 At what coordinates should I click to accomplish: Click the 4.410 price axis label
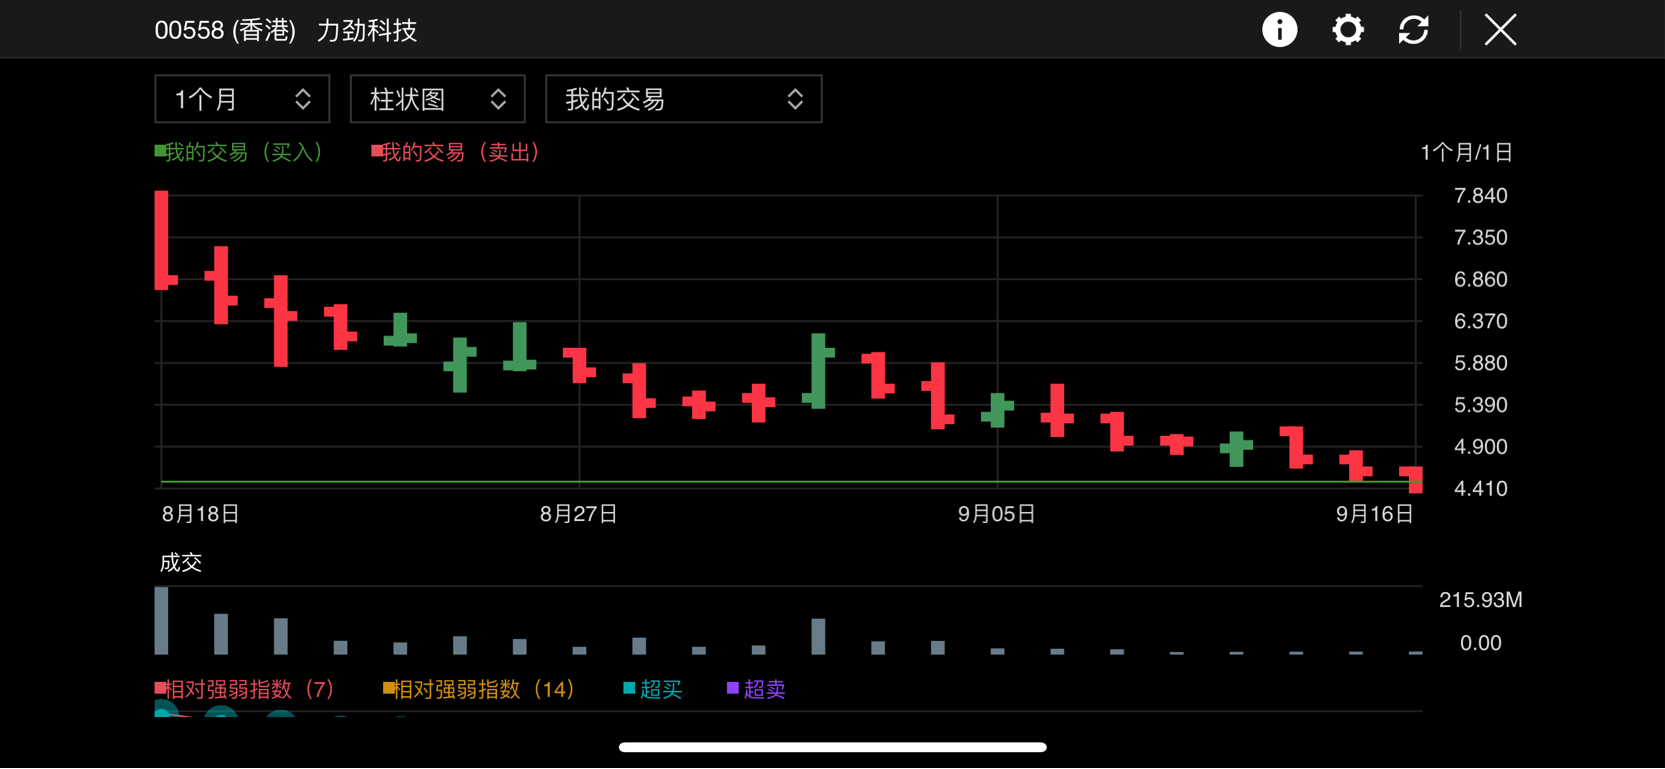1481,489
